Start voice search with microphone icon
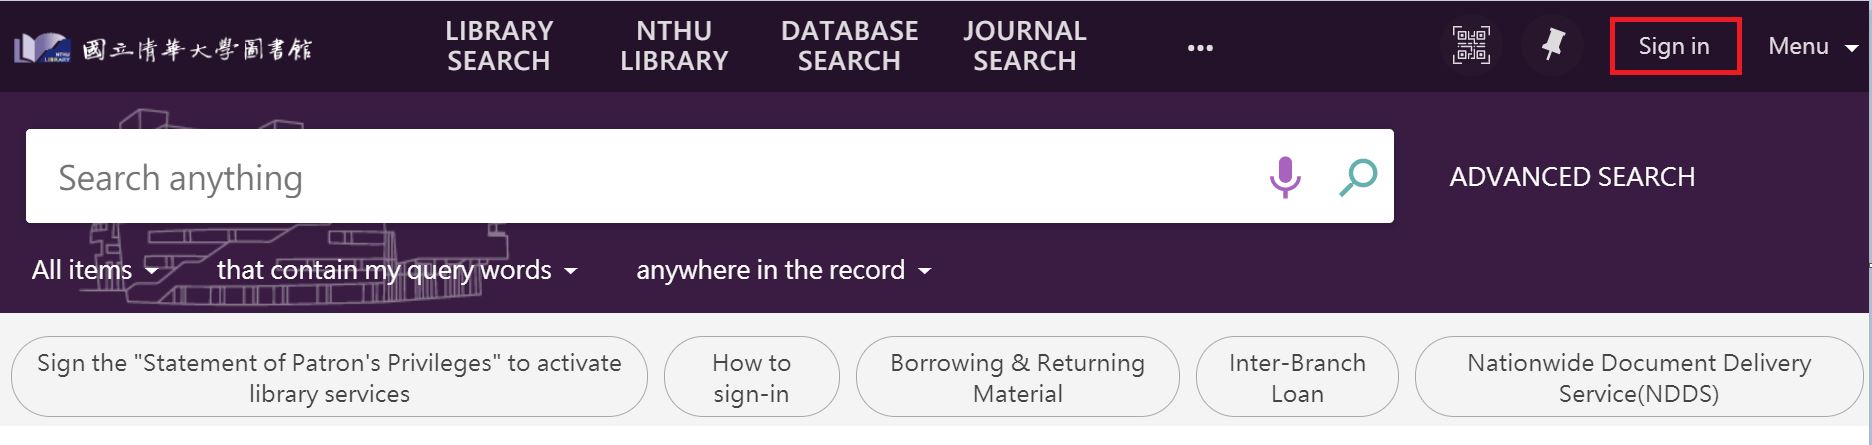This screenshot has height=445, width=1872. pos(1285,177)
